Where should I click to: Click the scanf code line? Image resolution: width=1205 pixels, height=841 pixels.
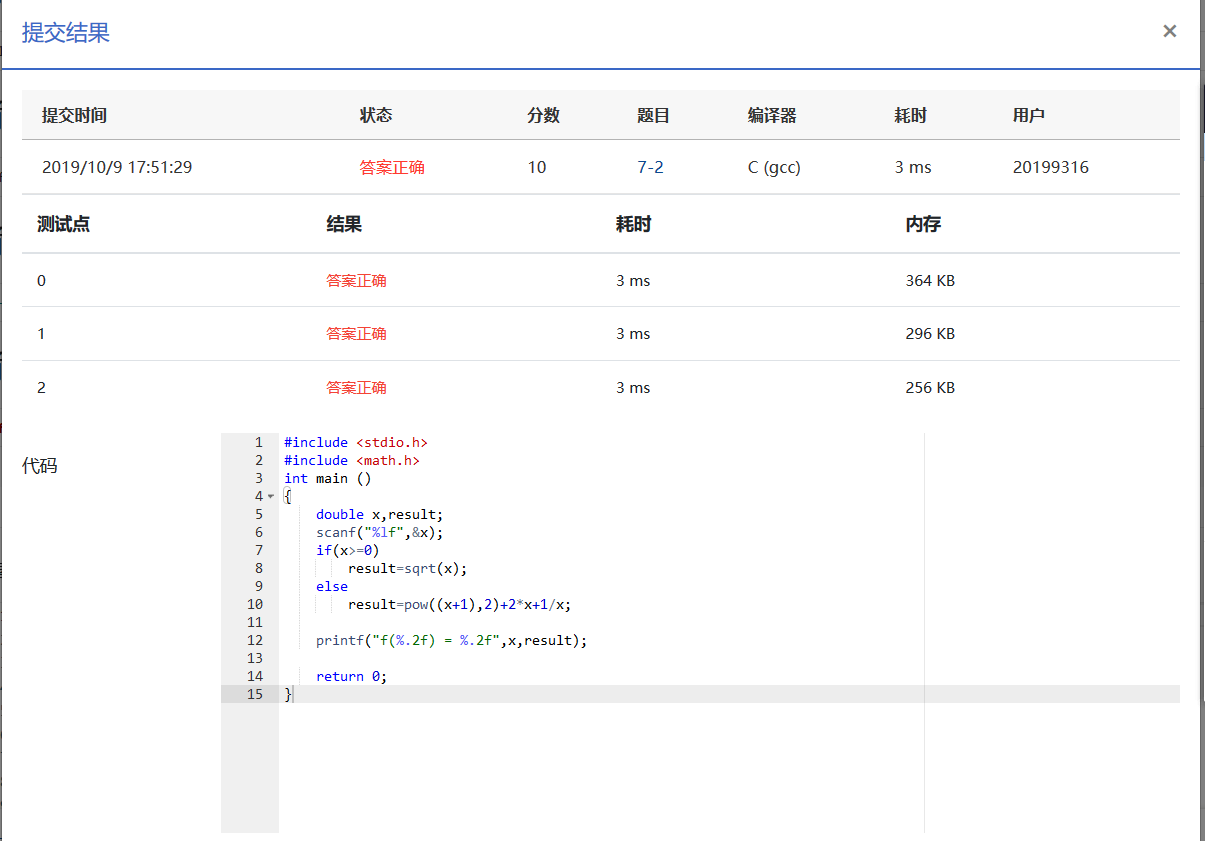379,532
